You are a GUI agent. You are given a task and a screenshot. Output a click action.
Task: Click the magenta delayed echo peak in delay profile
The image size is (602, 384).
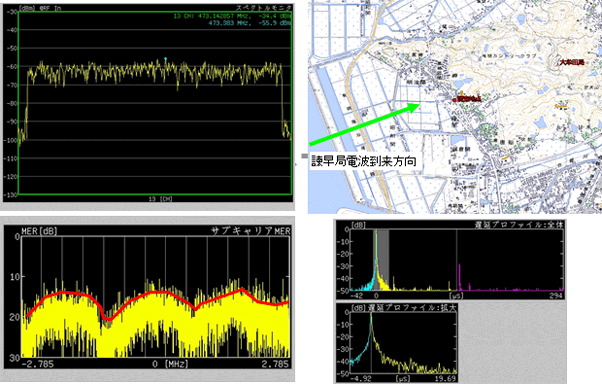click(460, 276)
